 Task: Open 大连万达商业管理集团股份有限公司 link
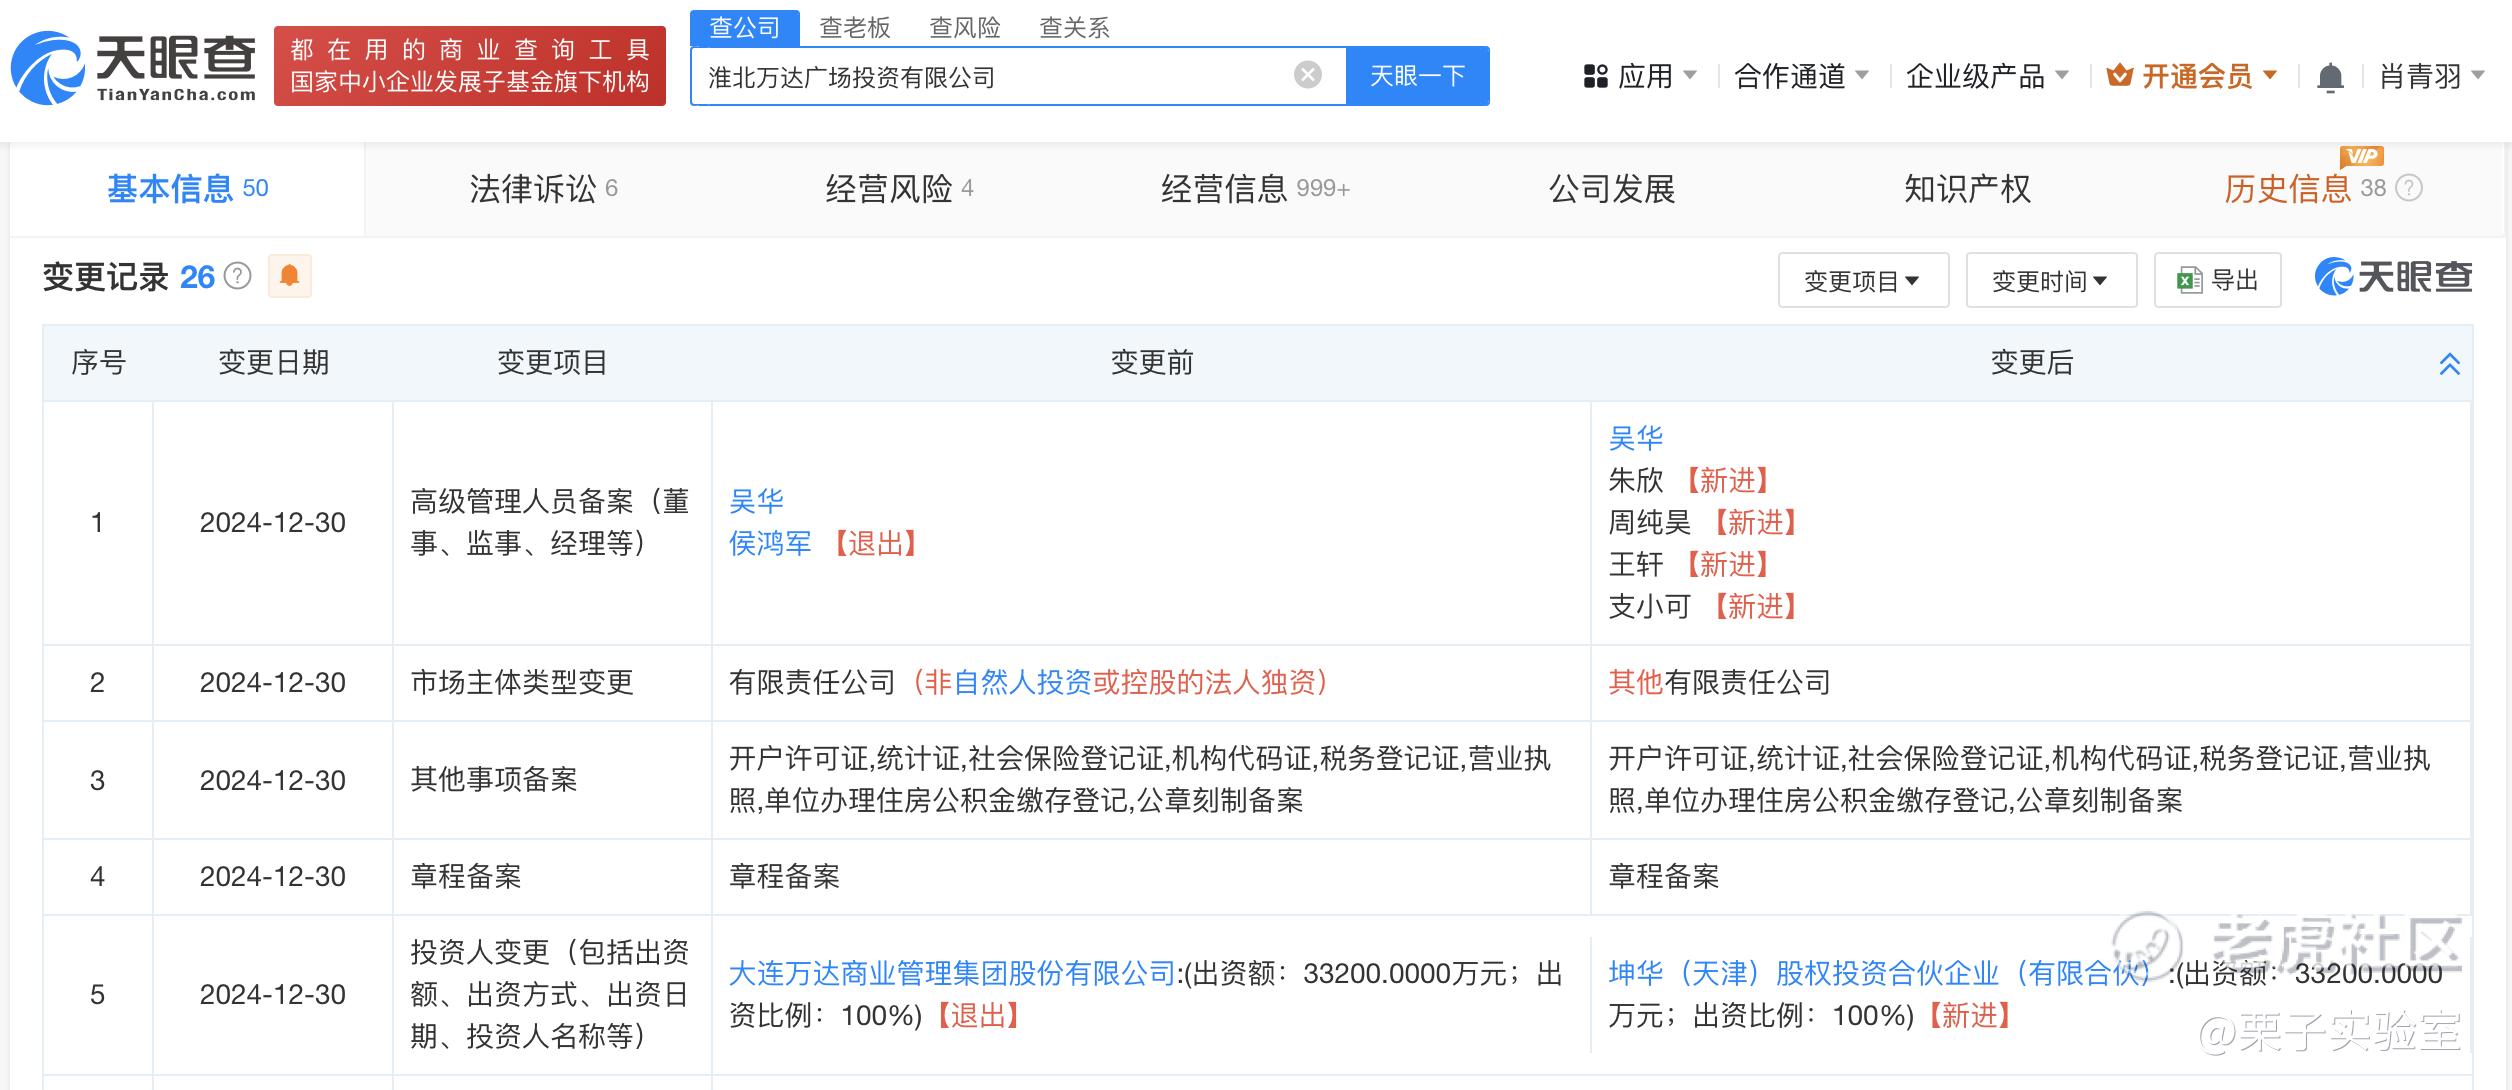(x=952, y=973)
